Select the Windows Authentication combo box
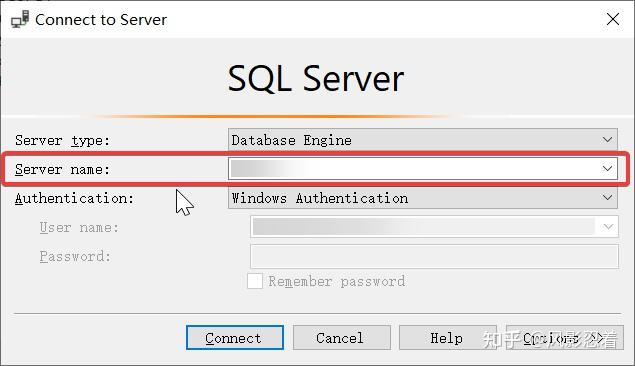Image resolution: width=635 pixels, height=366 pixels. coord(423,198)
